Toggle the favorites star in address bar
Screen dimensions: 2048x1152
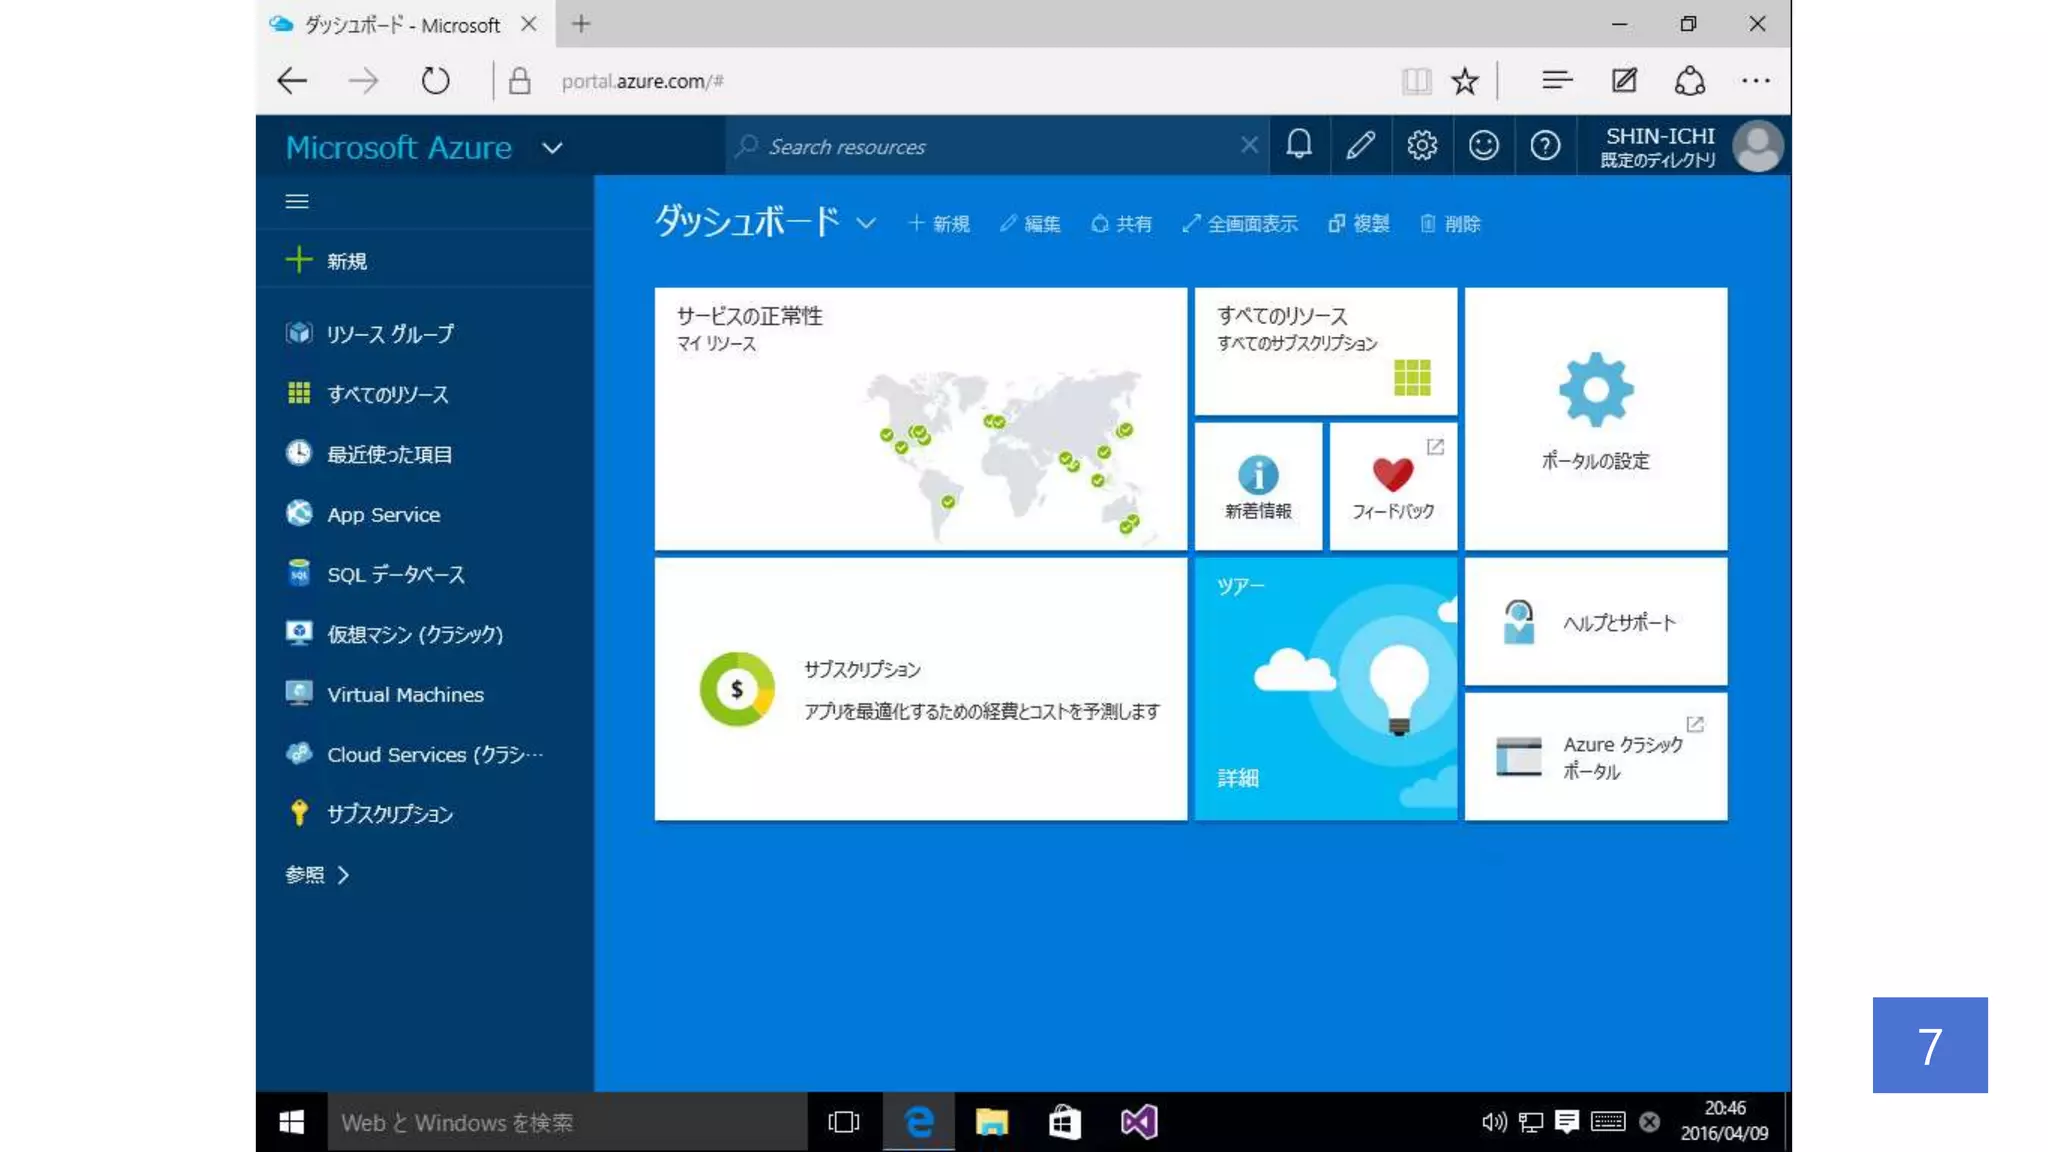[1465, 81]
